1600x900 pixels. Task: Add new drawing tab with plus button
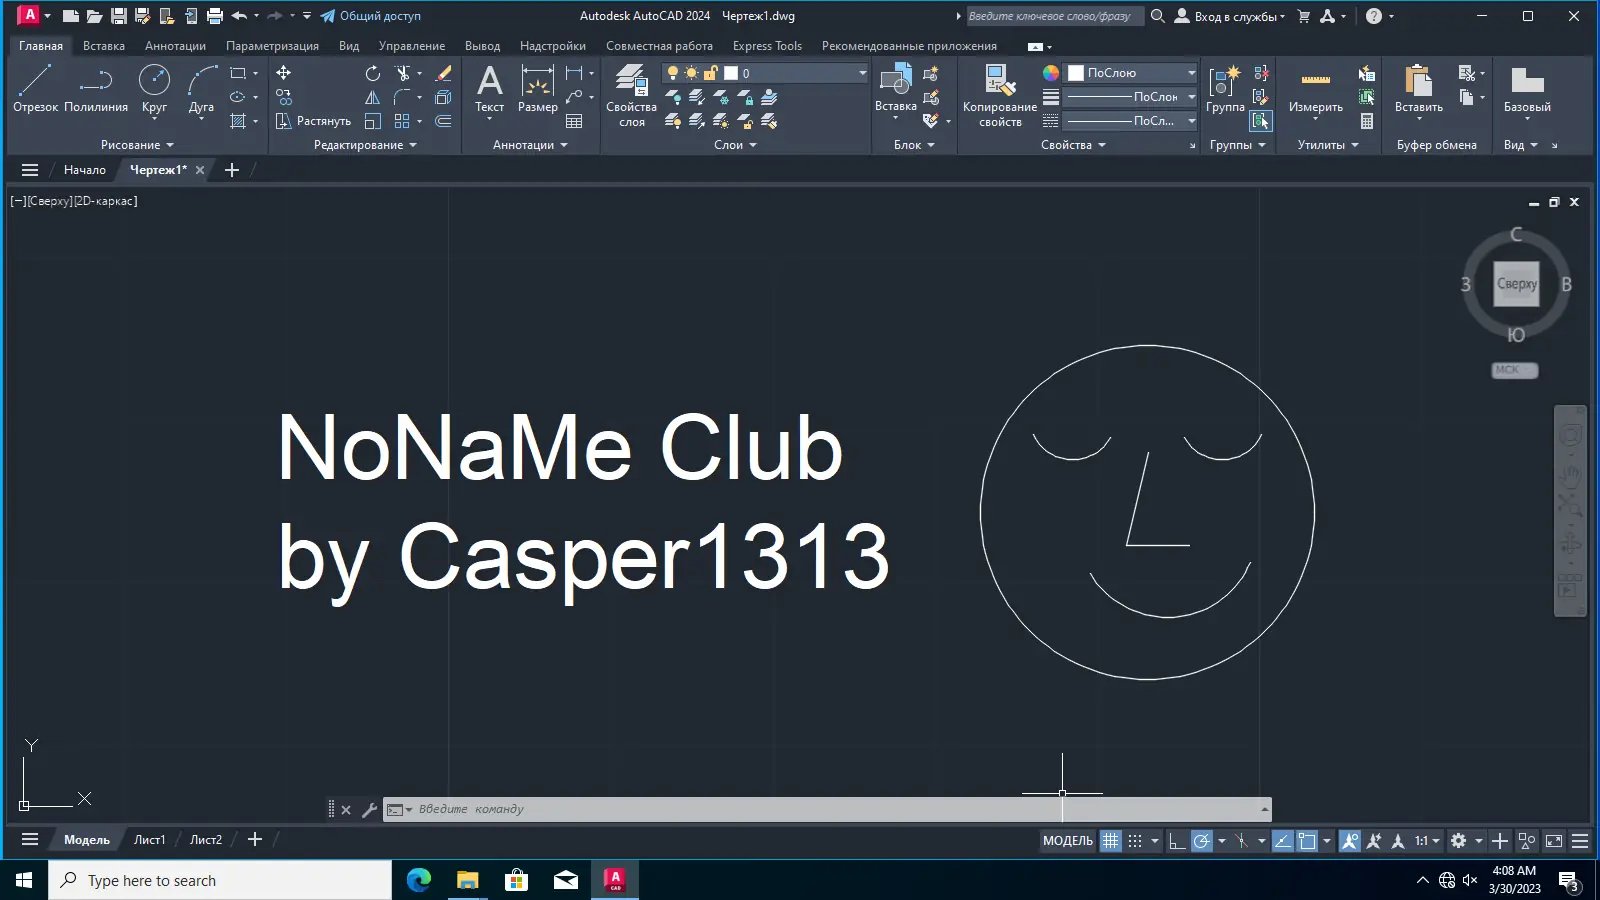tap(232, 170)
